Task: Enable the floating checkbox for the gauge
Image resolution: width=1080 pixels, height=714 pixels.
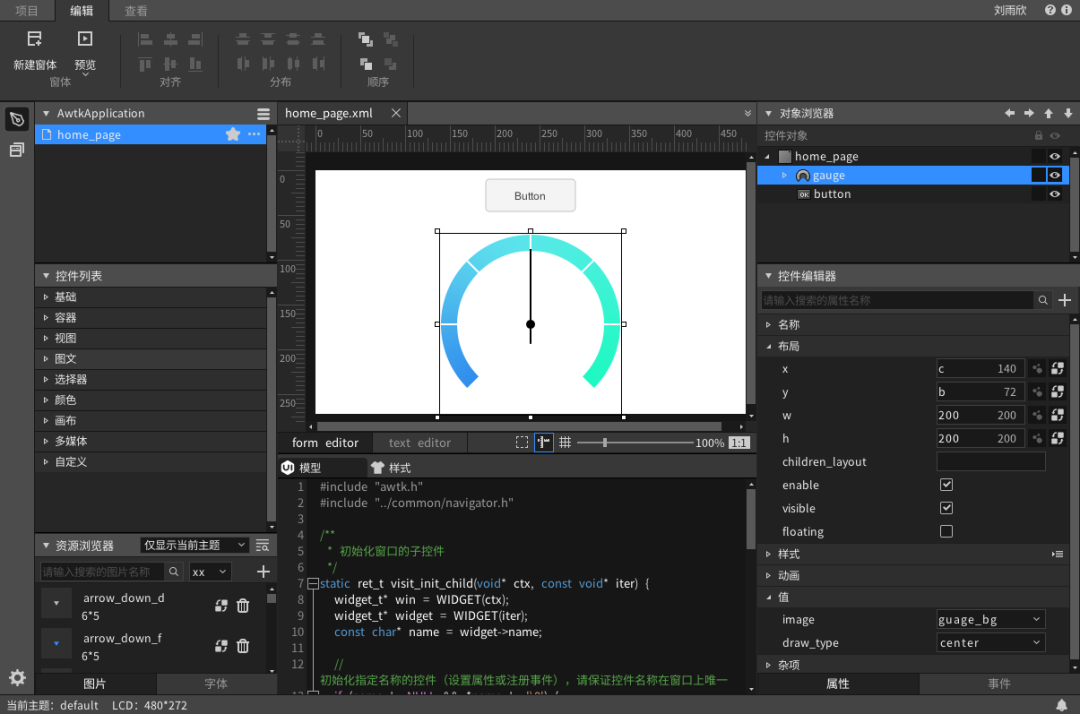Action: (946, 531)
